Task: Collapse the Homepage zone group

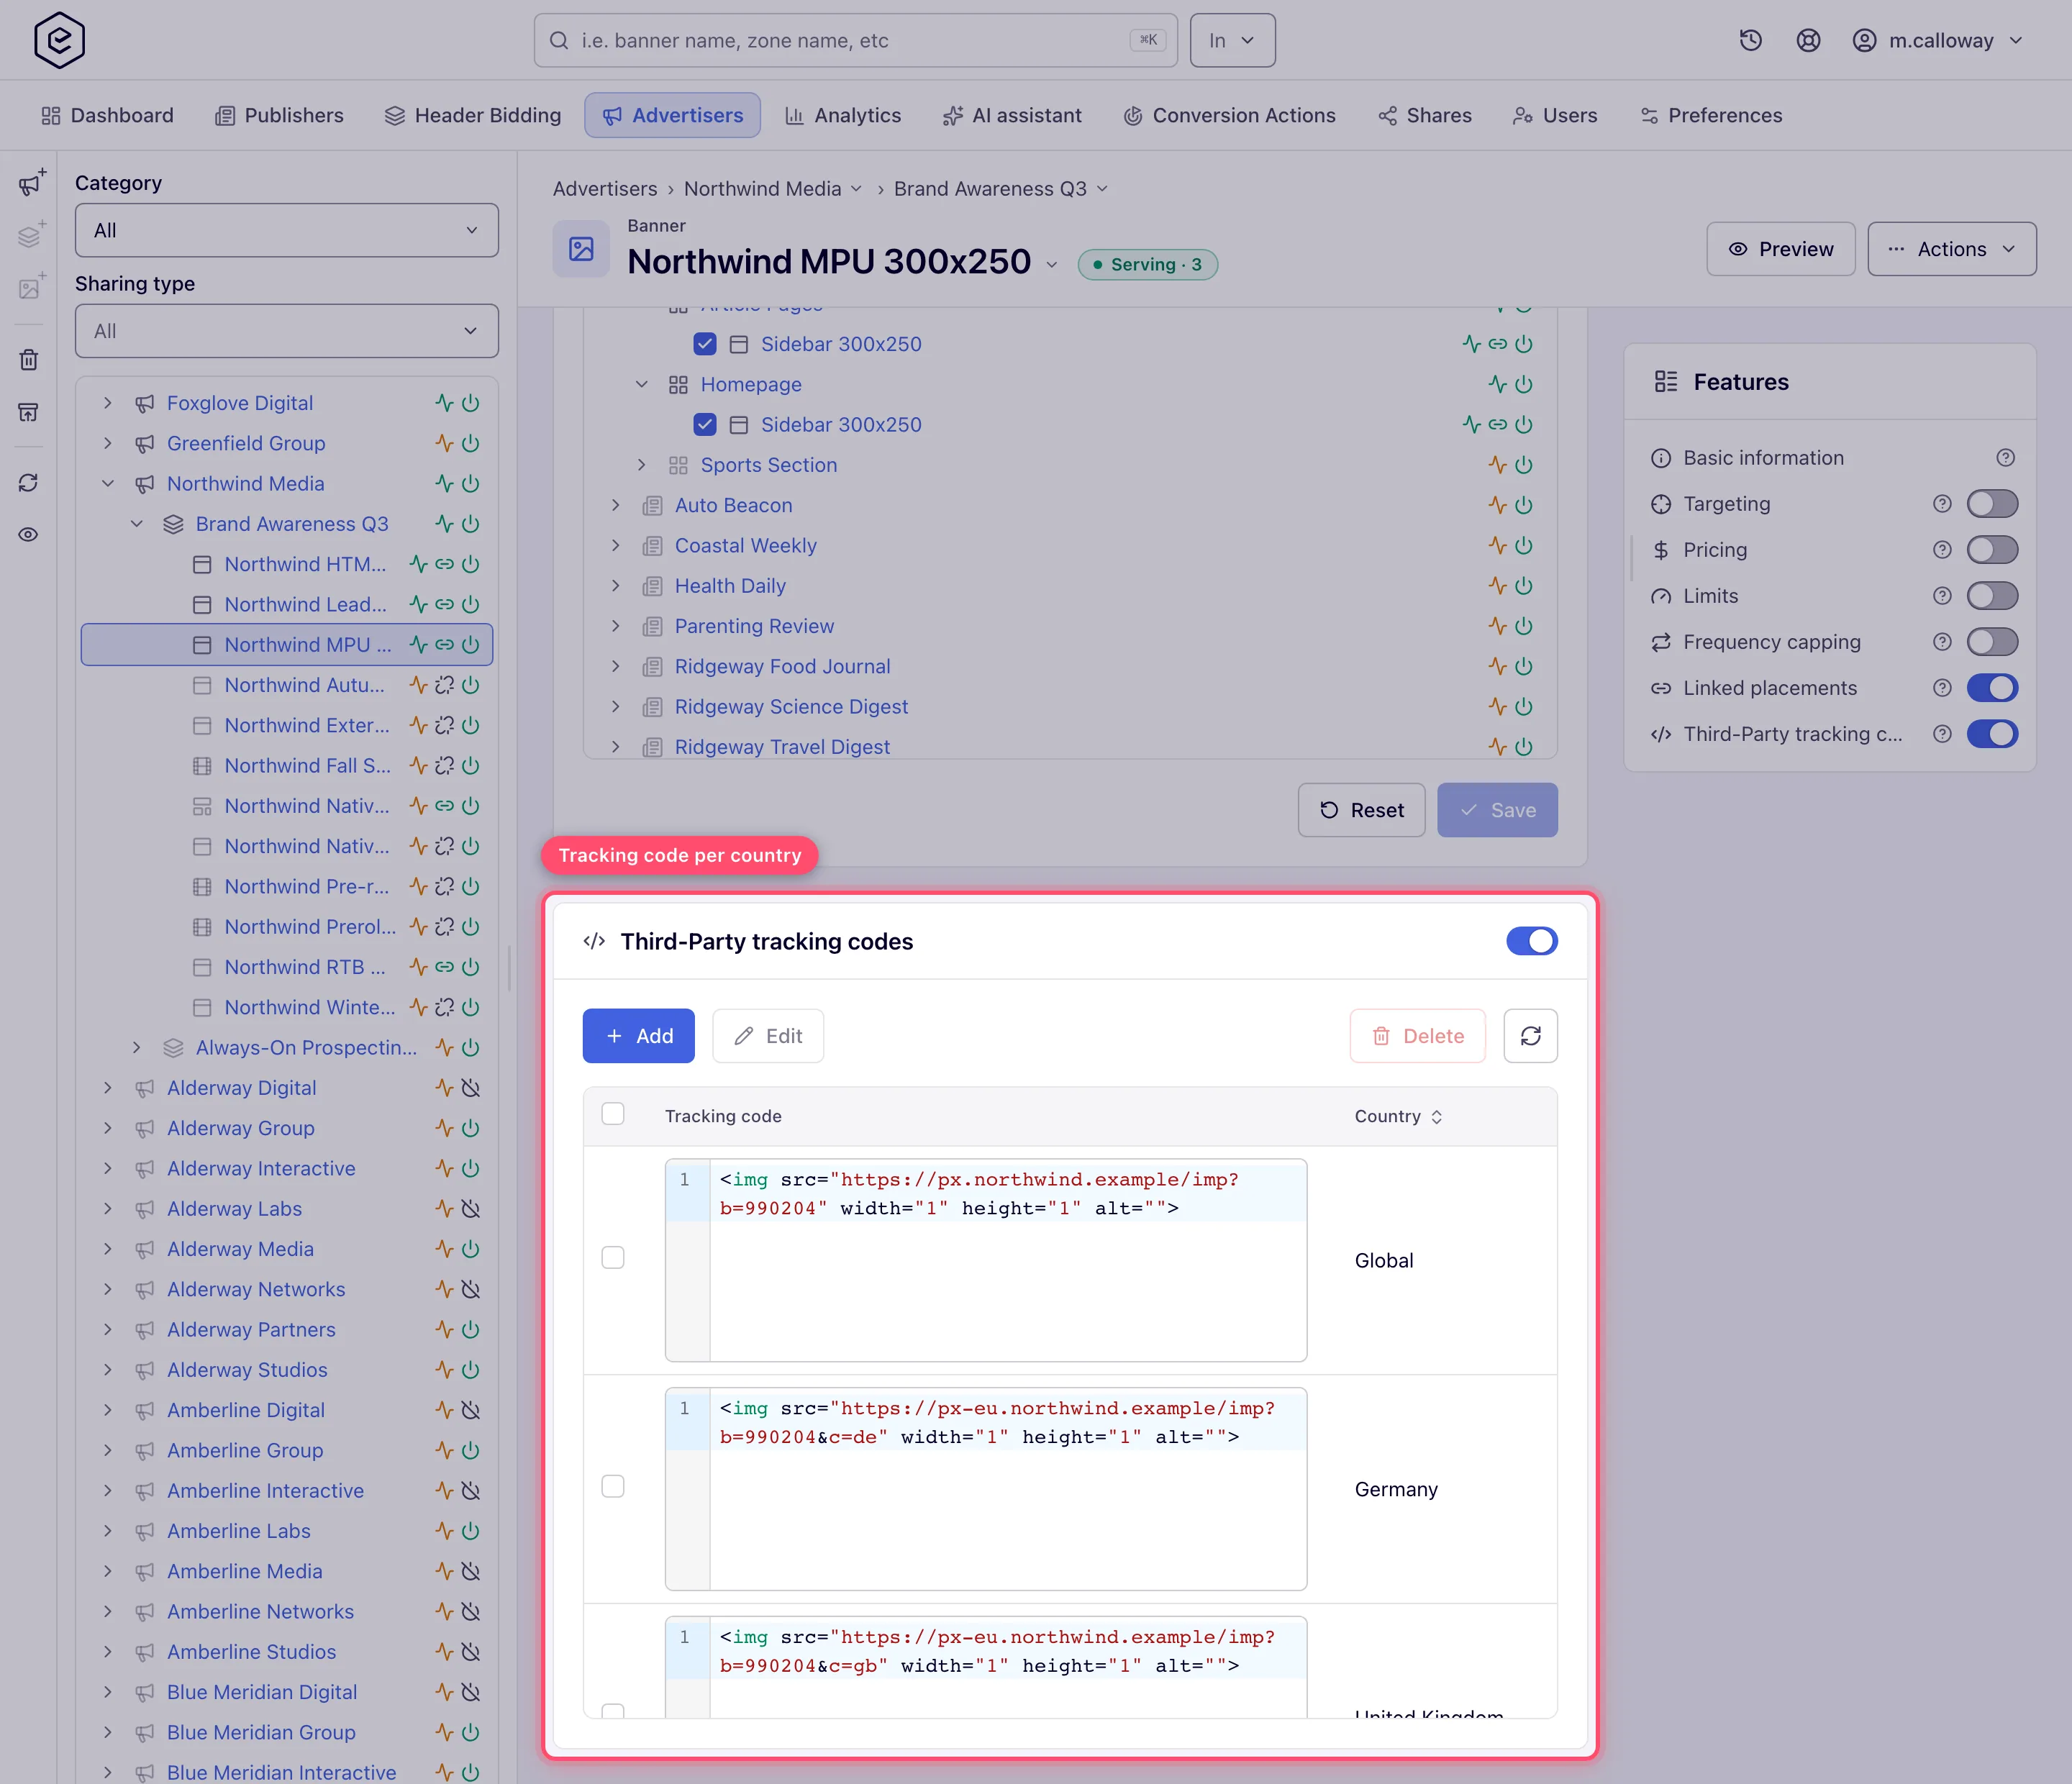Action: pos(642,385)
